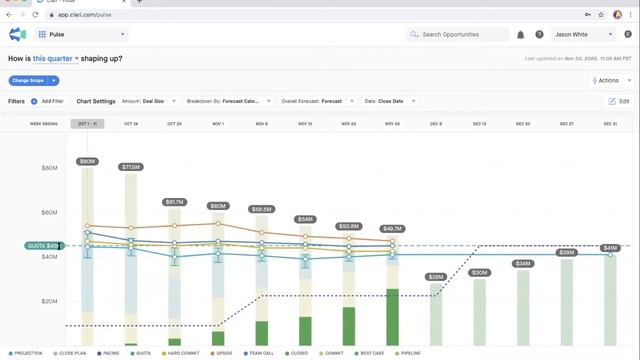640x360 pixels.
Task: Click the Clari logo icon
Action: coord(18,34)
